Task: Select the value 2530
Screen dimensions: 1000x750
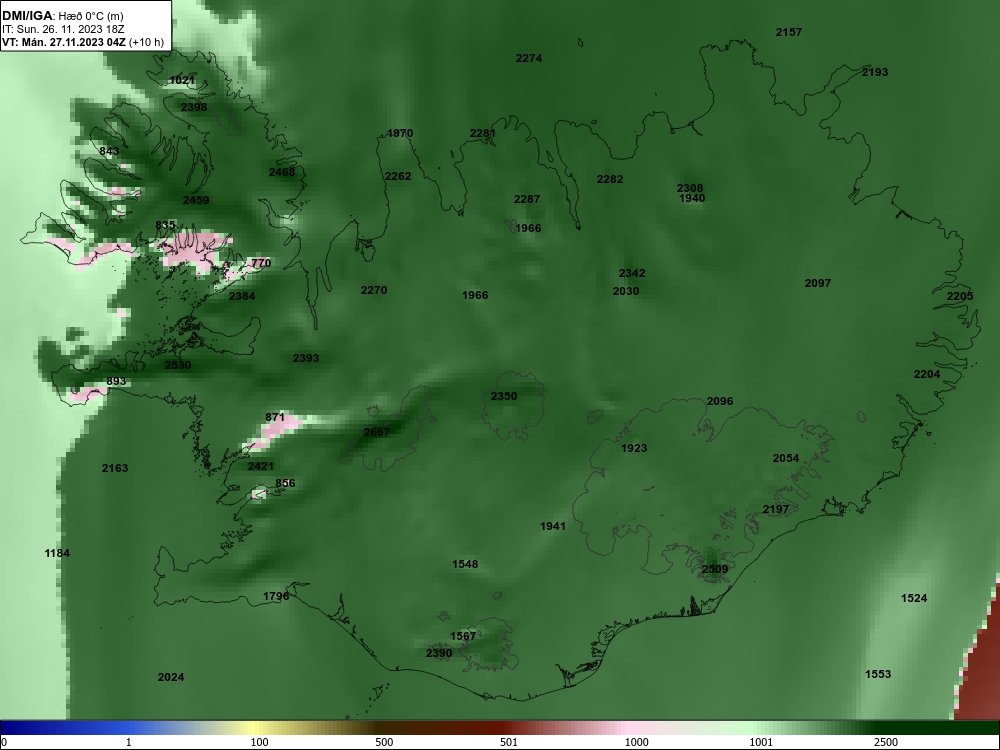Action: tap(178, 365)
